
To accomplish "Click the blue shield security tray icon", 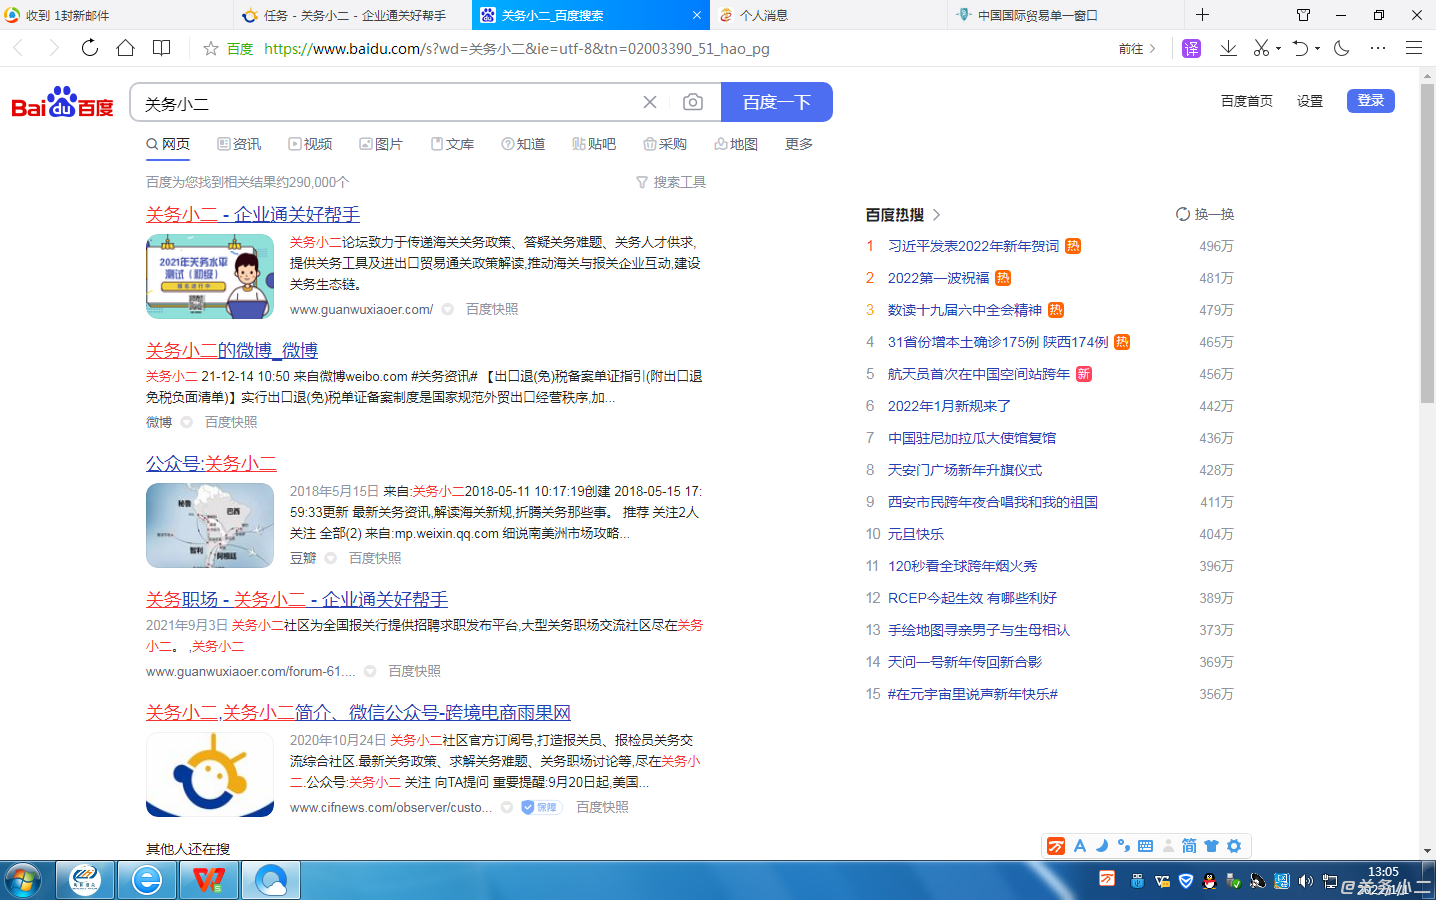I will 1185,881.
